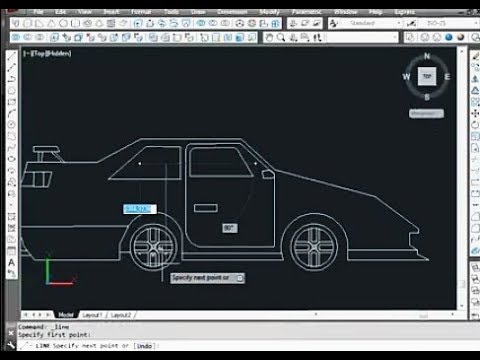Click Union in the Modeling toolbar
Image resolution: width=480 pixels, height=360 pixels.
pos(201,24)
